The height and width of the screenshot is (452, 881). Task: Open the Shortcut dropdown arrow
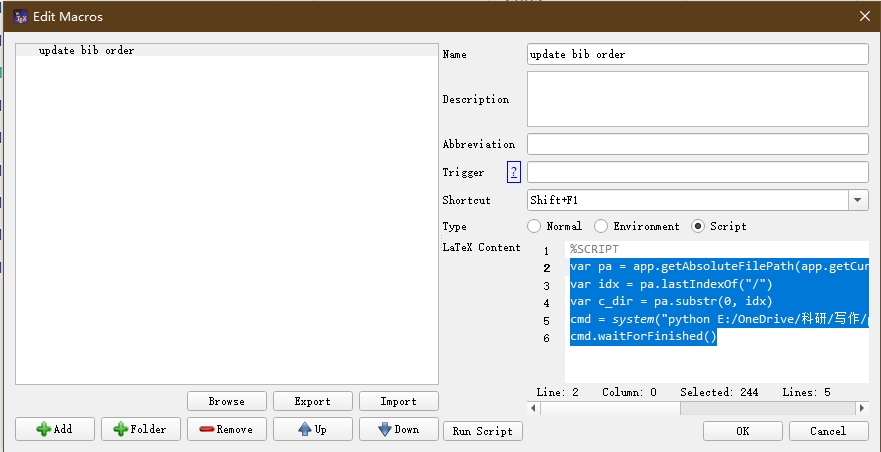[858, 200]
